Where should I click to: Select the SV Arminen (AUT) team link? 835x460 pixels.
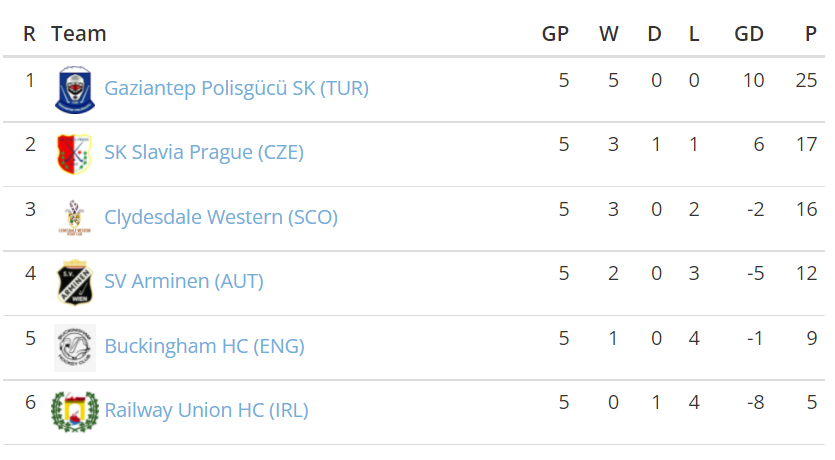pos(184,281)
